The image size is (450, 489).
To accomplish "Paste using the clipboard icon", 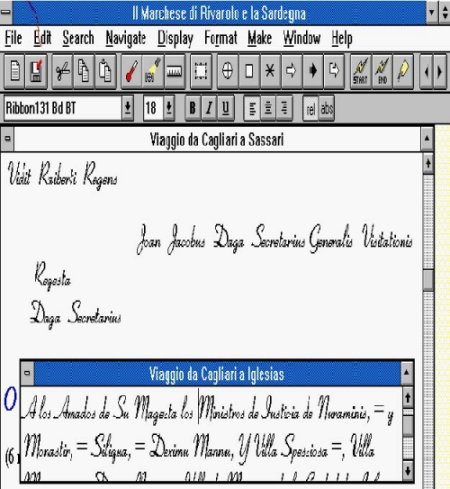I will click(x=105, y=71).
